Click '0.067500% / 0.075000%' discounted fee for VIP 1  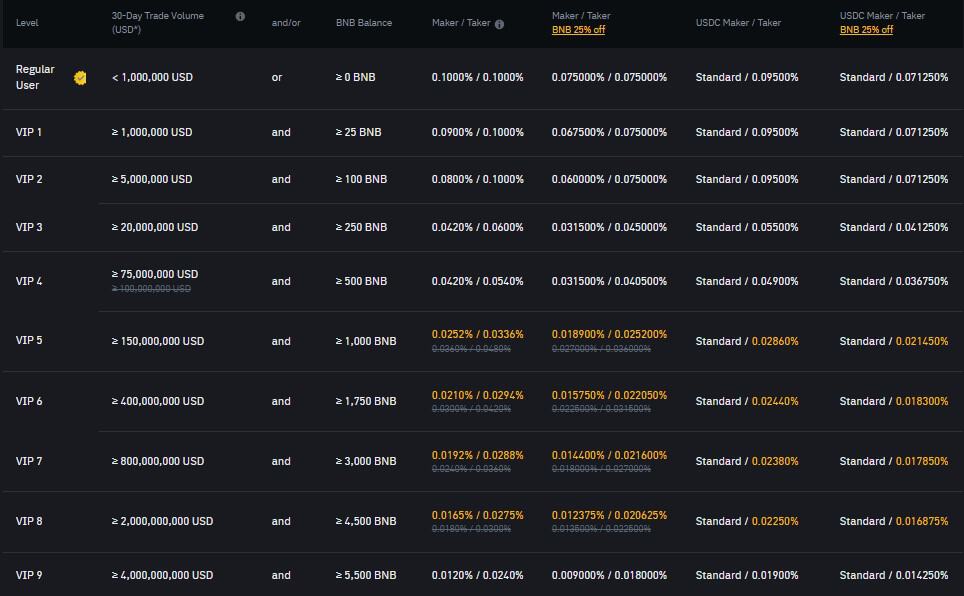point(609,132)
